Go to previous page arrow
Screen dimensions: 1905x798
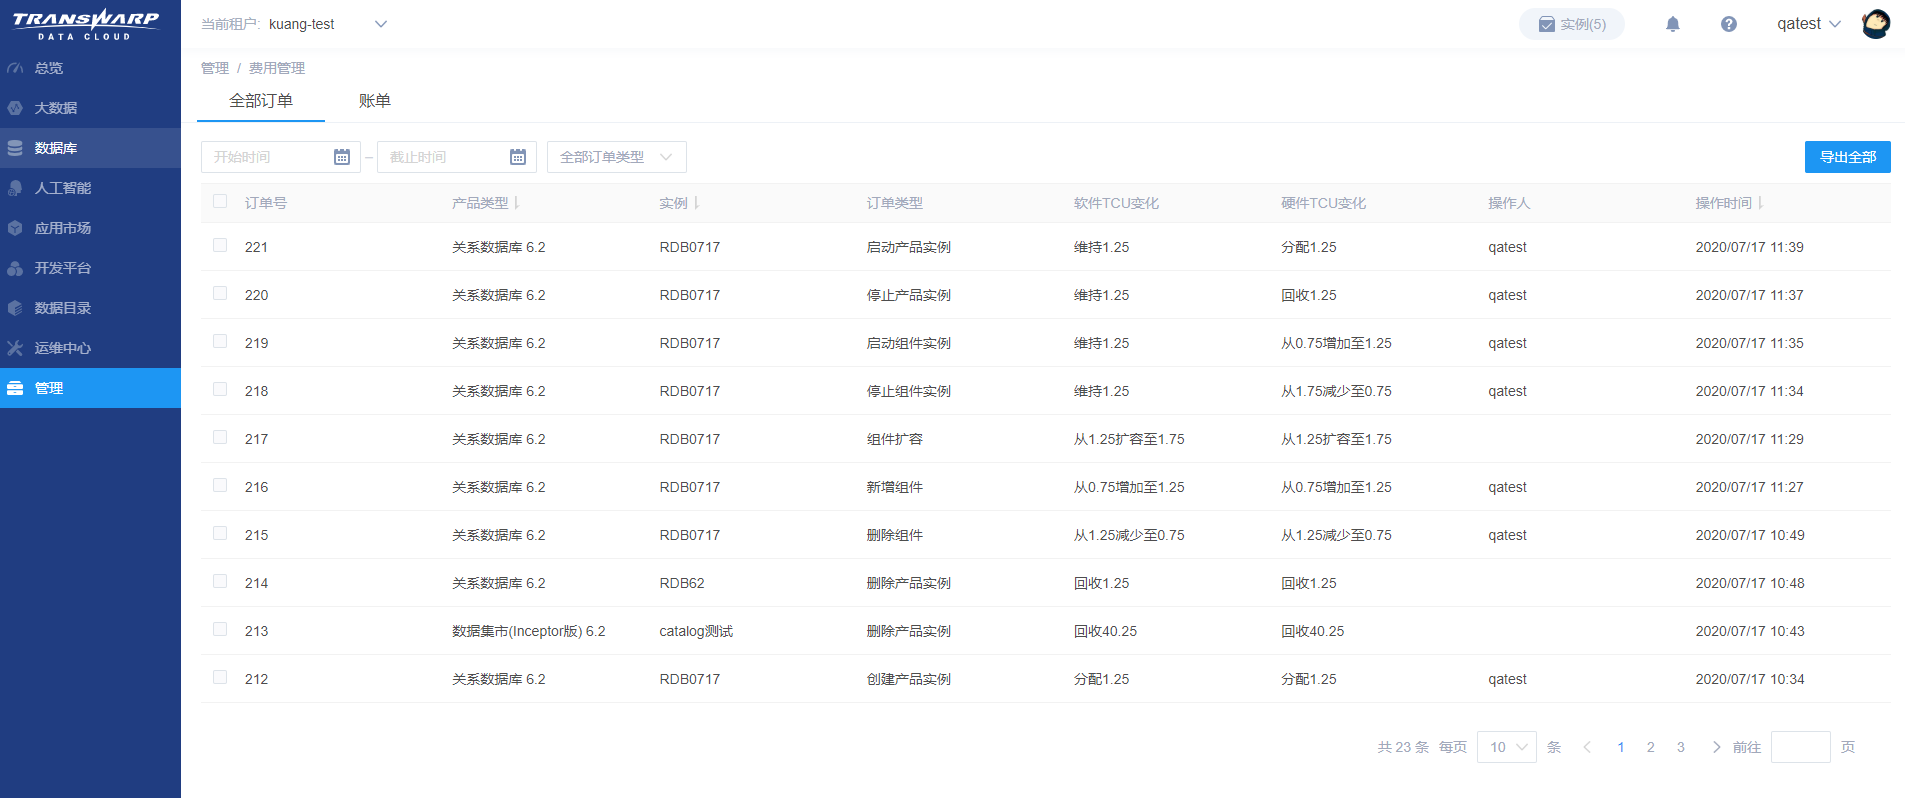[1587, 747]
